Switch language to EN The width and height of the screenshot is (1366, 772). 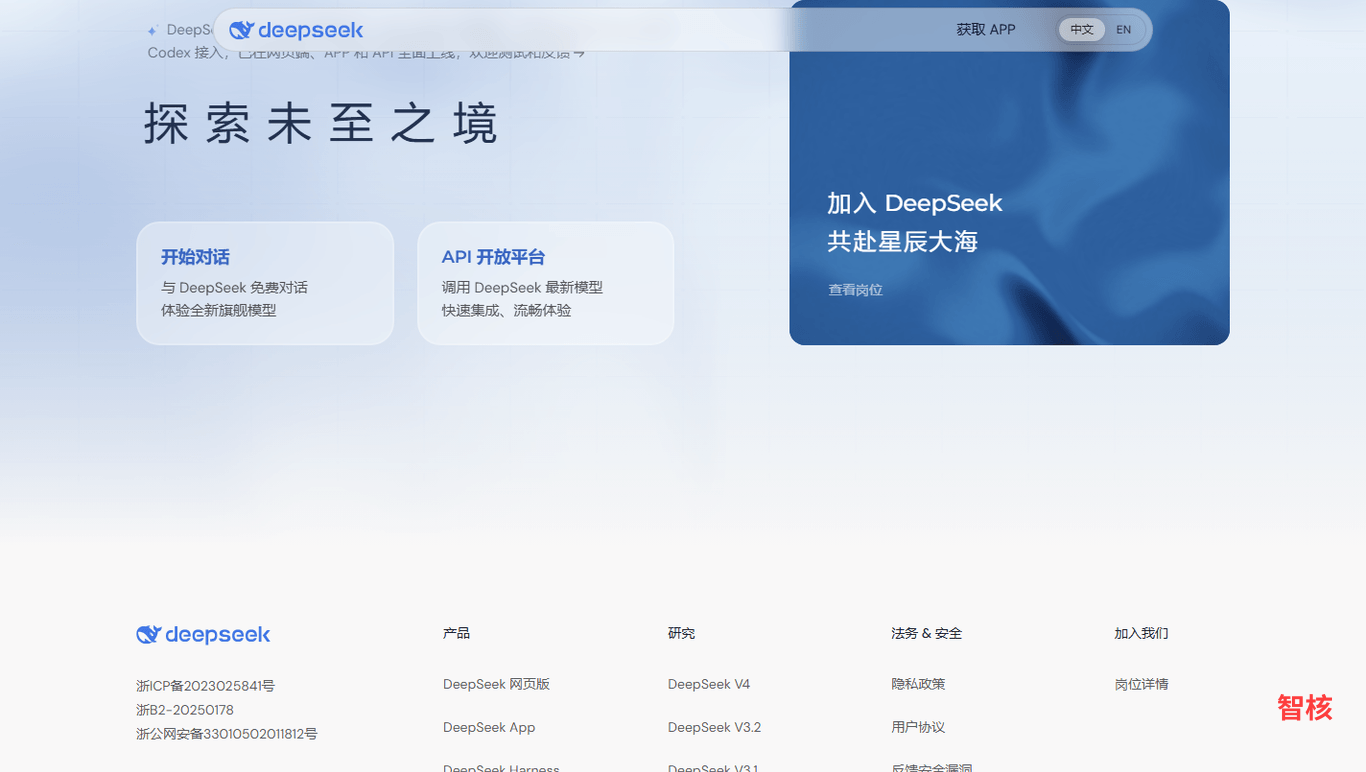(1124, 30)
